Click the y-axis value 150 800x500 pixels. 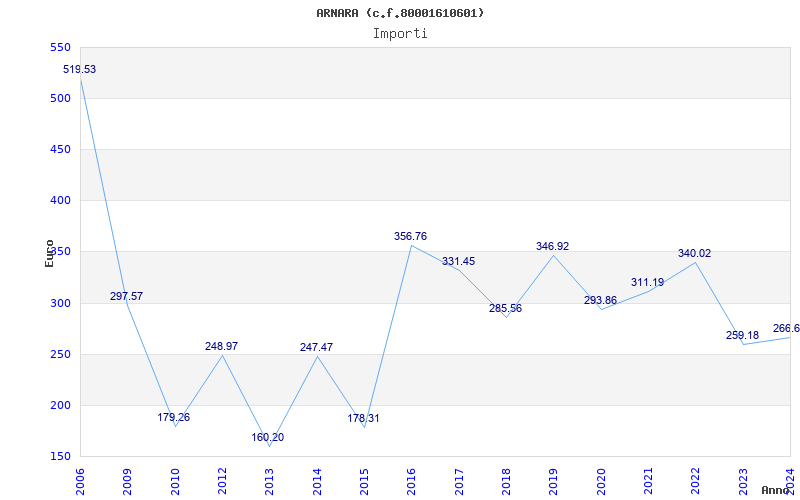60,456
